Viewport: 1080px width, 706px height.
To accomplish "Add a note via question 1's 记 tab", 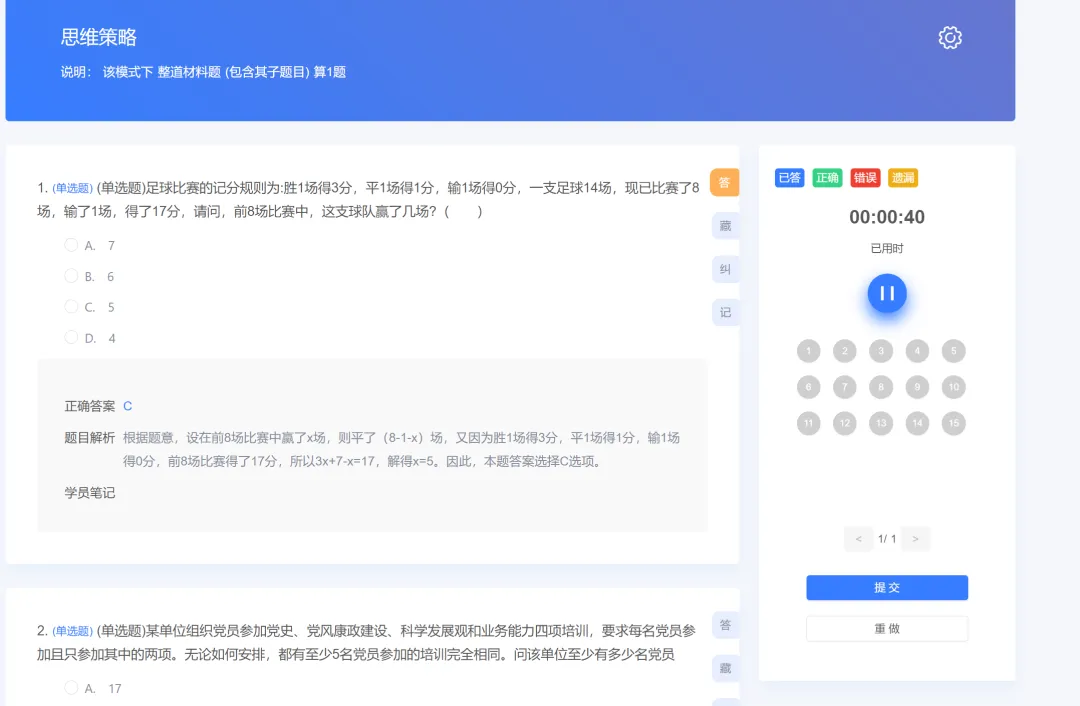I will click(725, 313).
